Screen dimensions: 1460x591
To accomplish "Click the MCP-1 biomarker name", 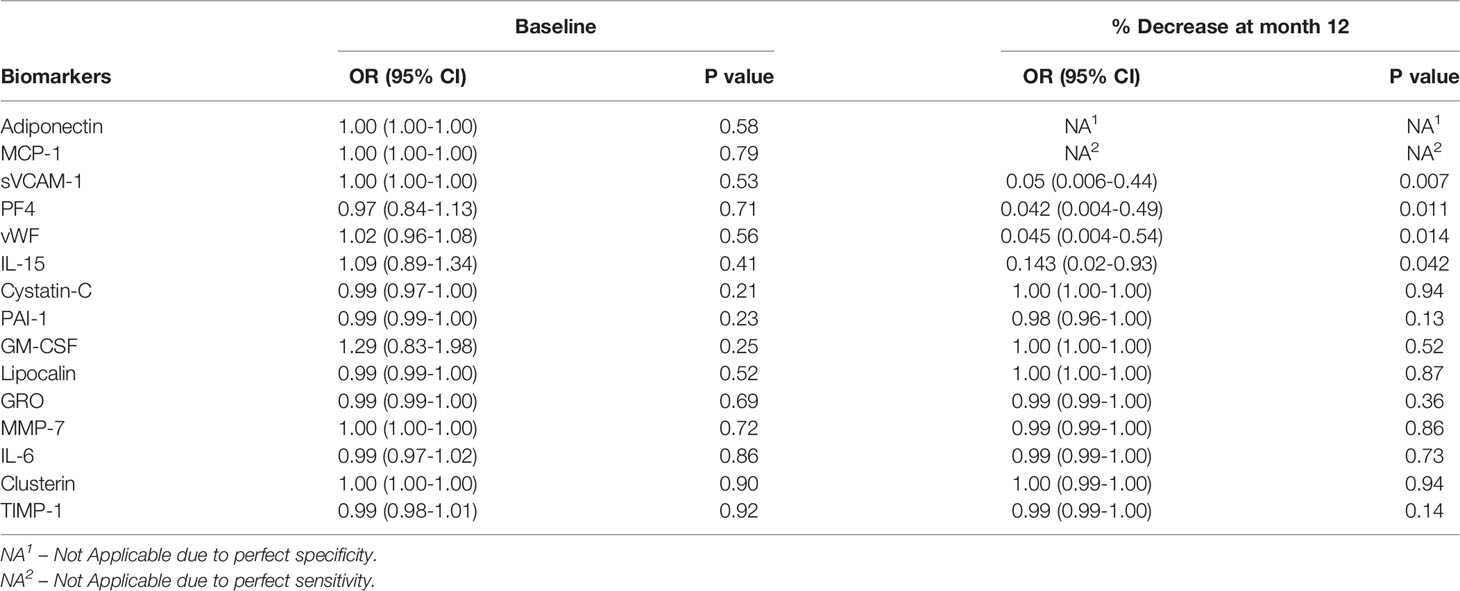I will (30, 153).
